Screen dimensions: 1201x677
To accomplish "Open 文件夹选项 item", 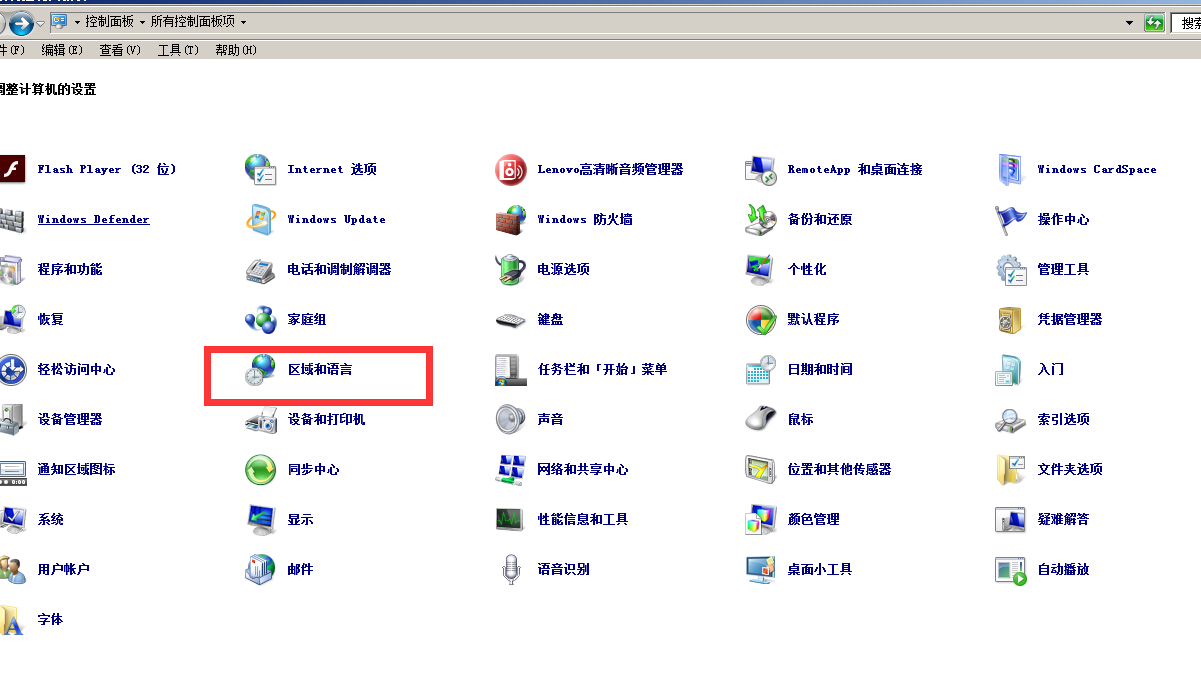I will (x=1049, y=469).
